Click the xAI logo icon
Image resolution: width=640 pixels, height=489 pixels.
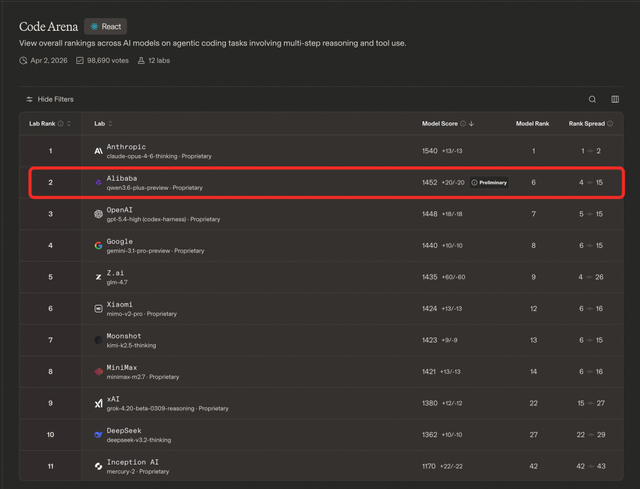click(x=98, y=402)
